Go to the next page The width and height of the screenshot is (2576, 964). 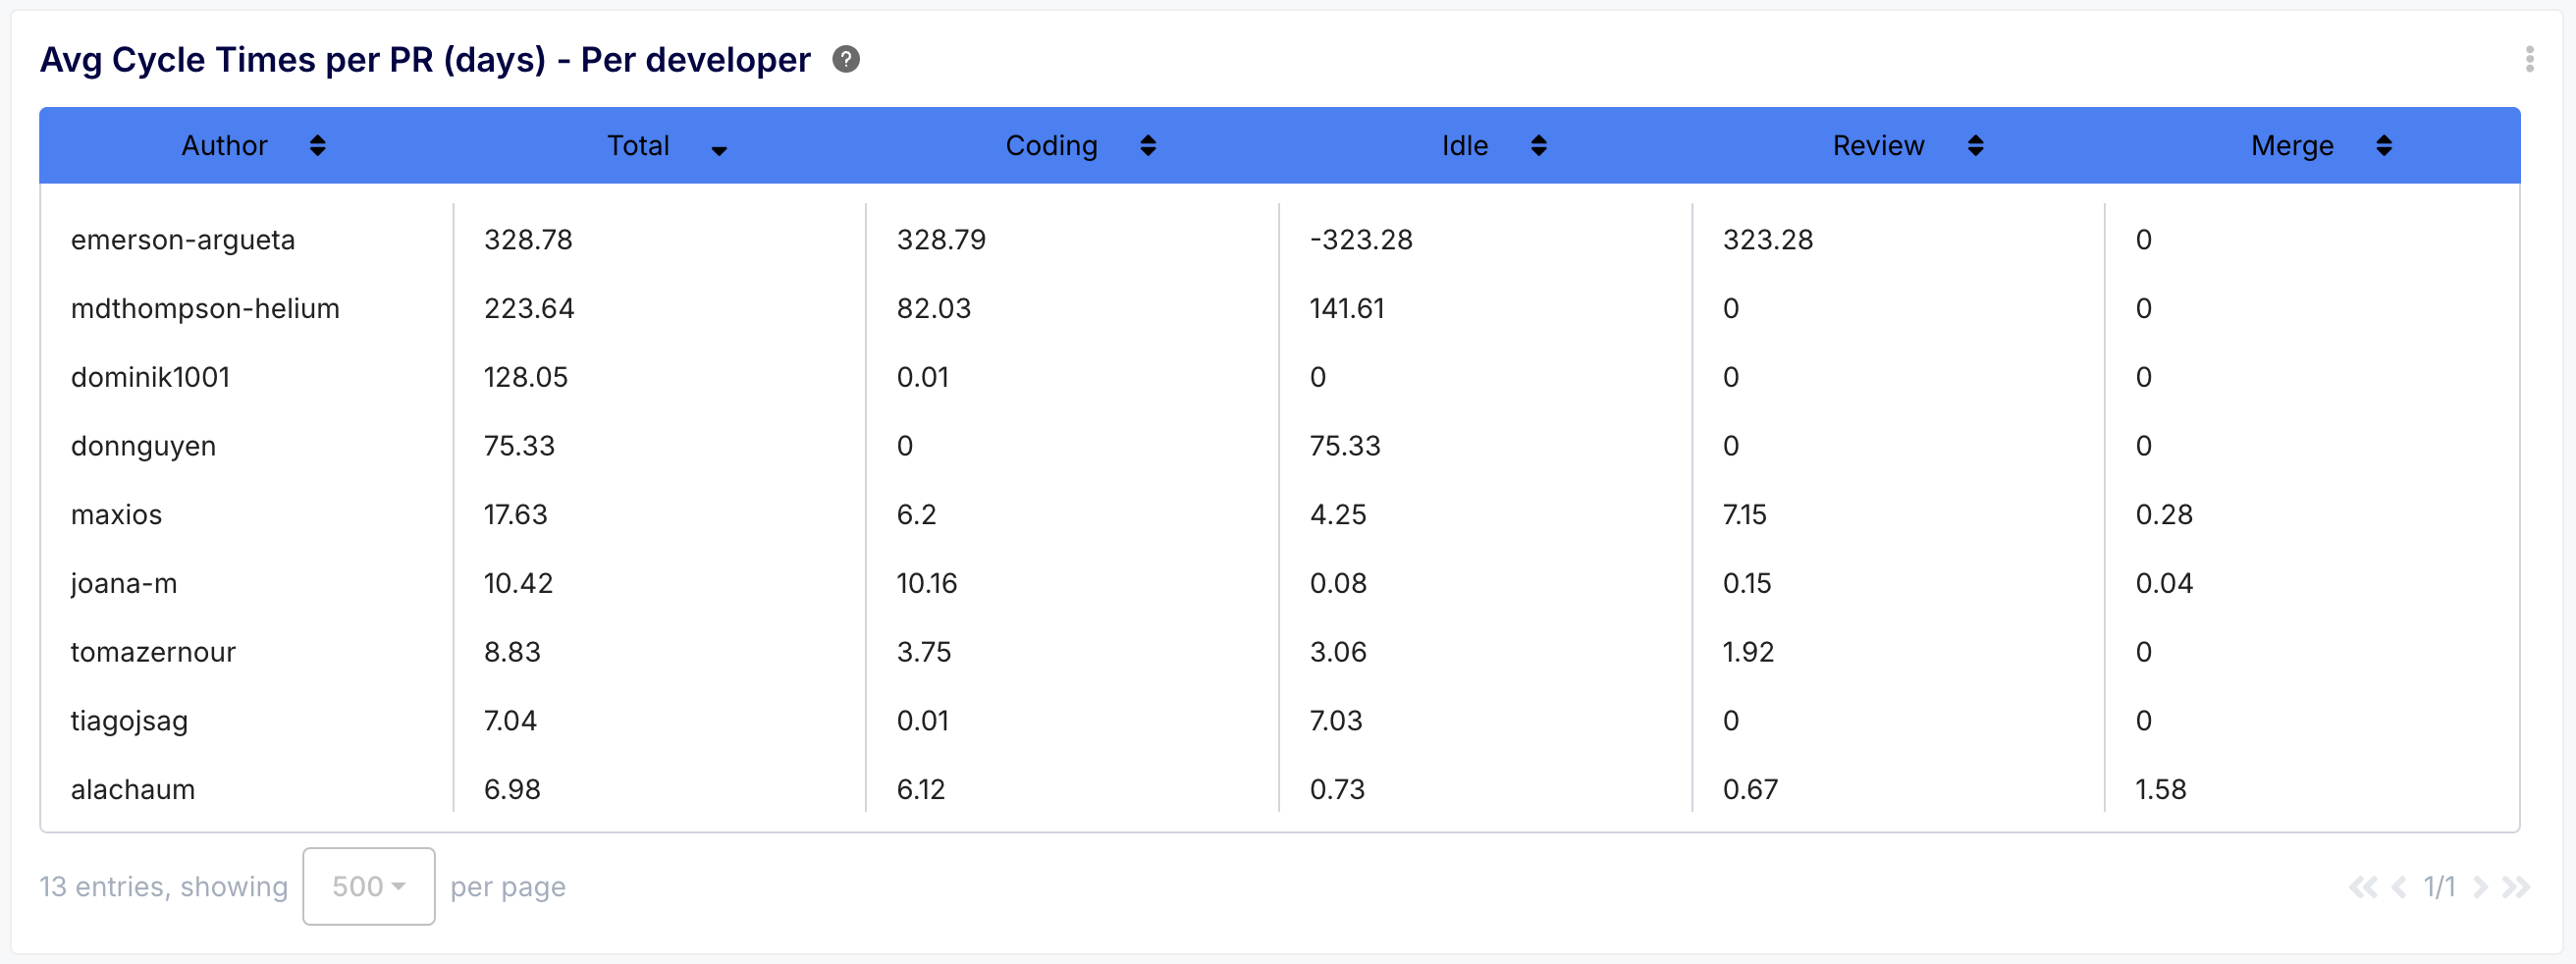tap(2480, 887)
